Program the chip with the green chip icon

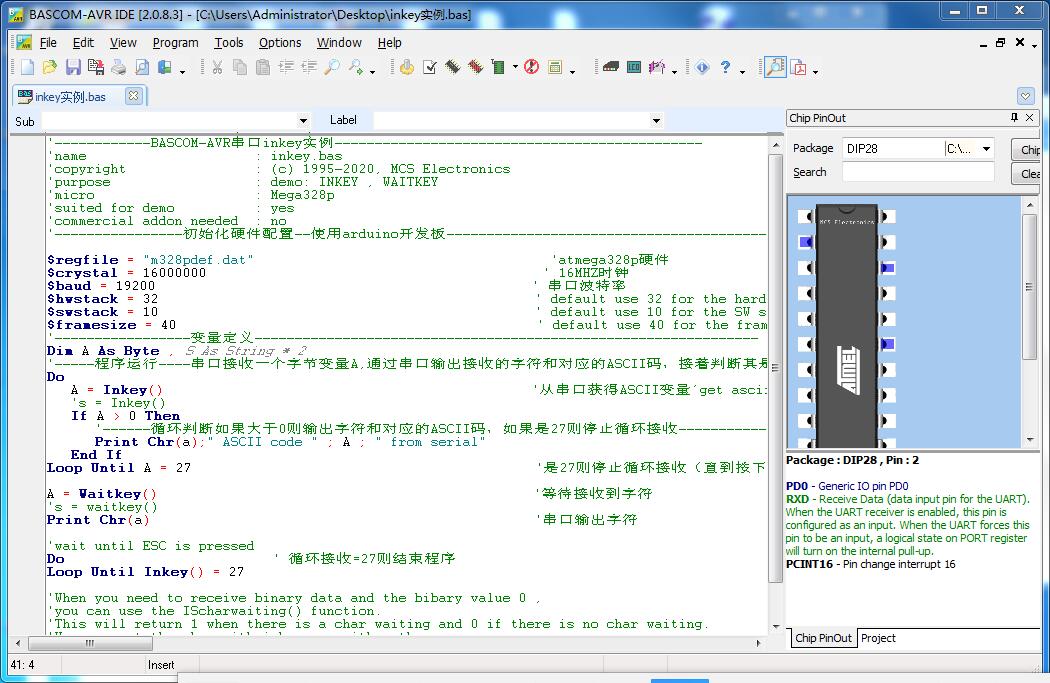pyautogui.click(x=498, y=67)
